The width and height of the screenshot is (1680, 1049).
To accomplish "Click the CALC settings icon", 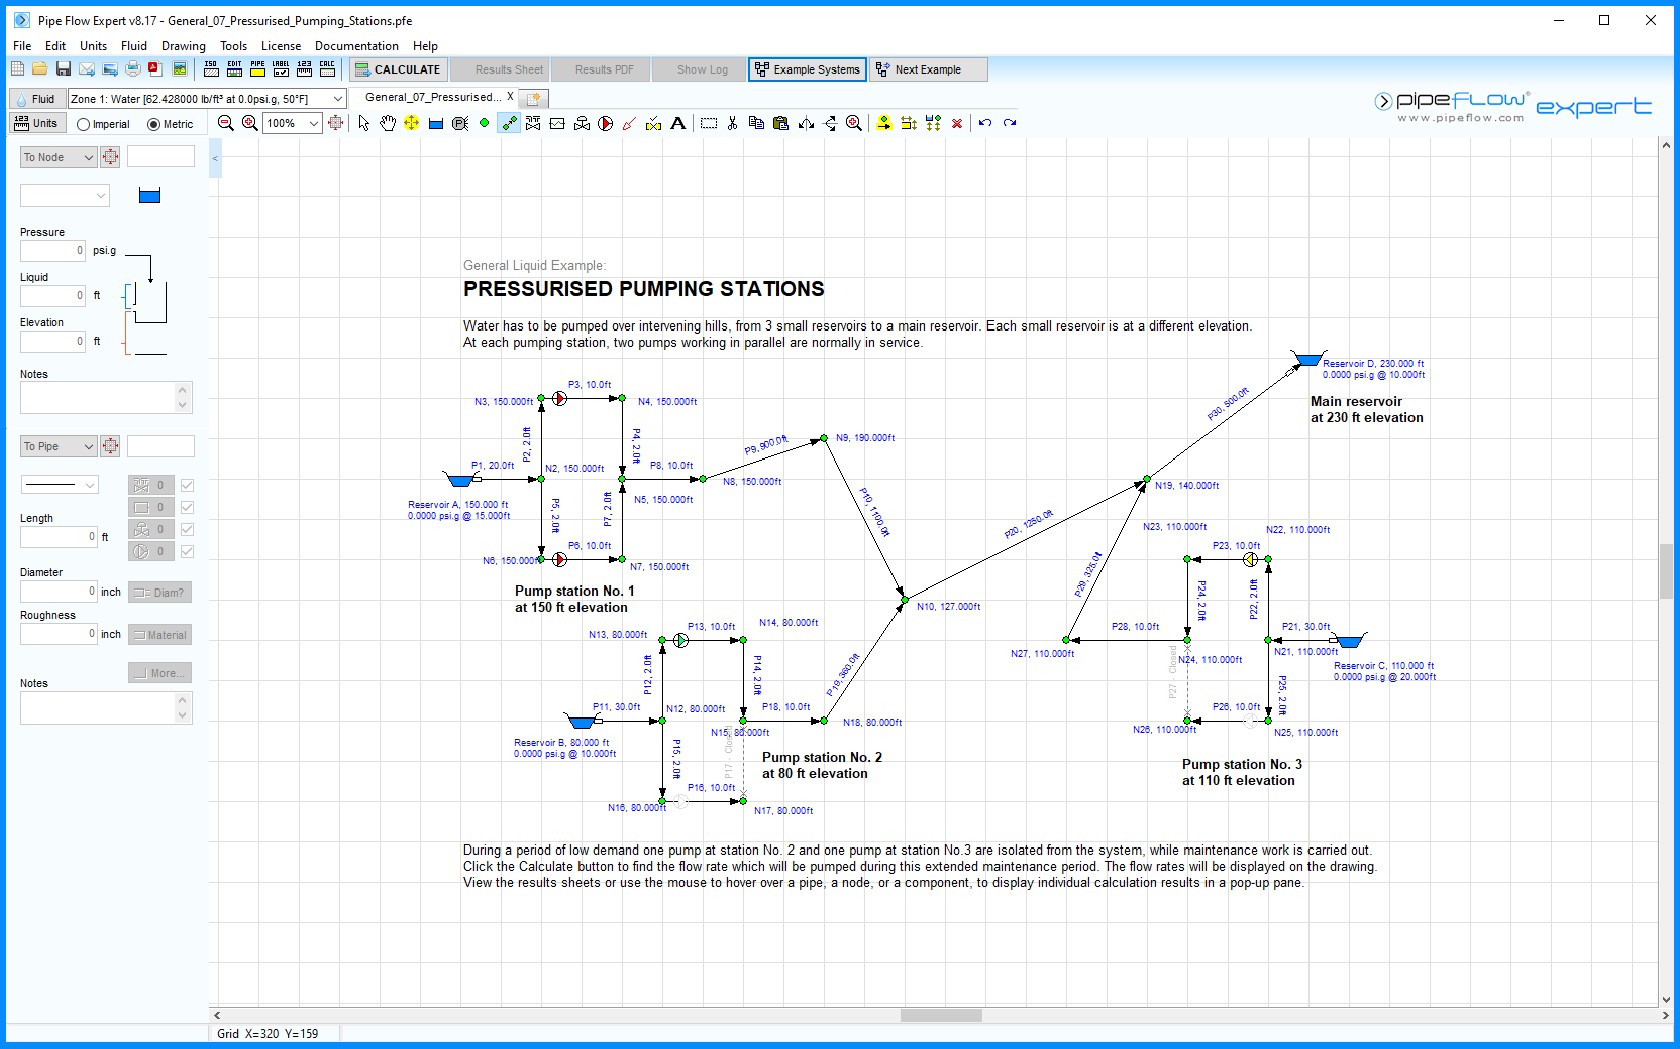I will click(x=327, y=69).
